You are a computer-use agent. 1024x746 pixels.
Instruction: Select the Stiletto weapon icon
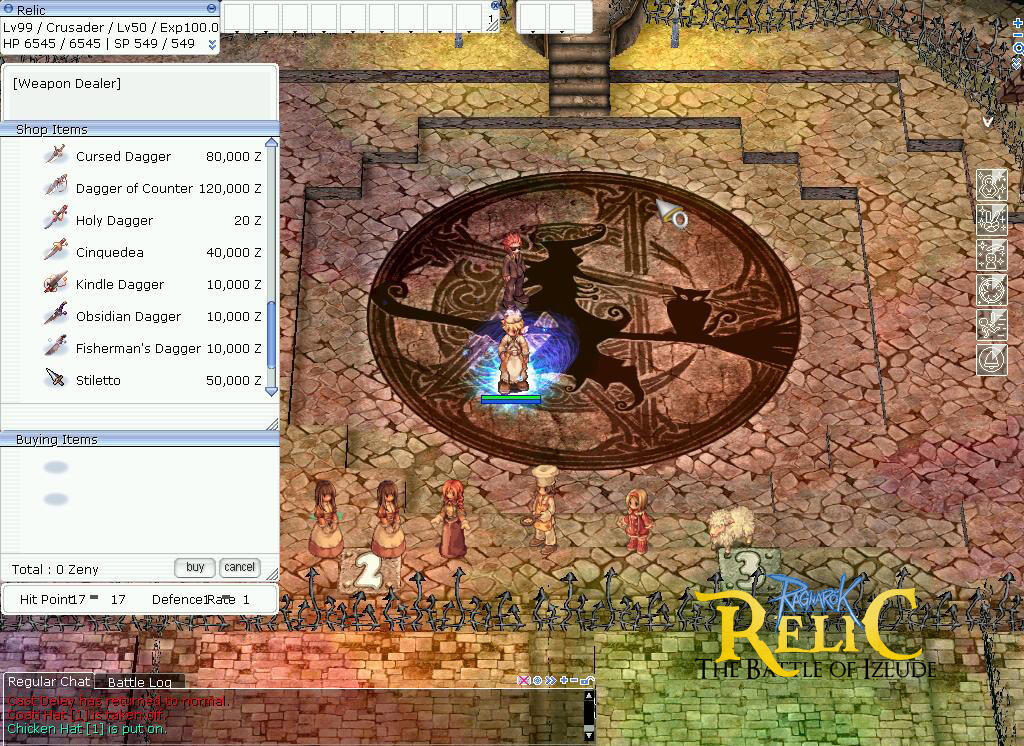pos(56,379)
